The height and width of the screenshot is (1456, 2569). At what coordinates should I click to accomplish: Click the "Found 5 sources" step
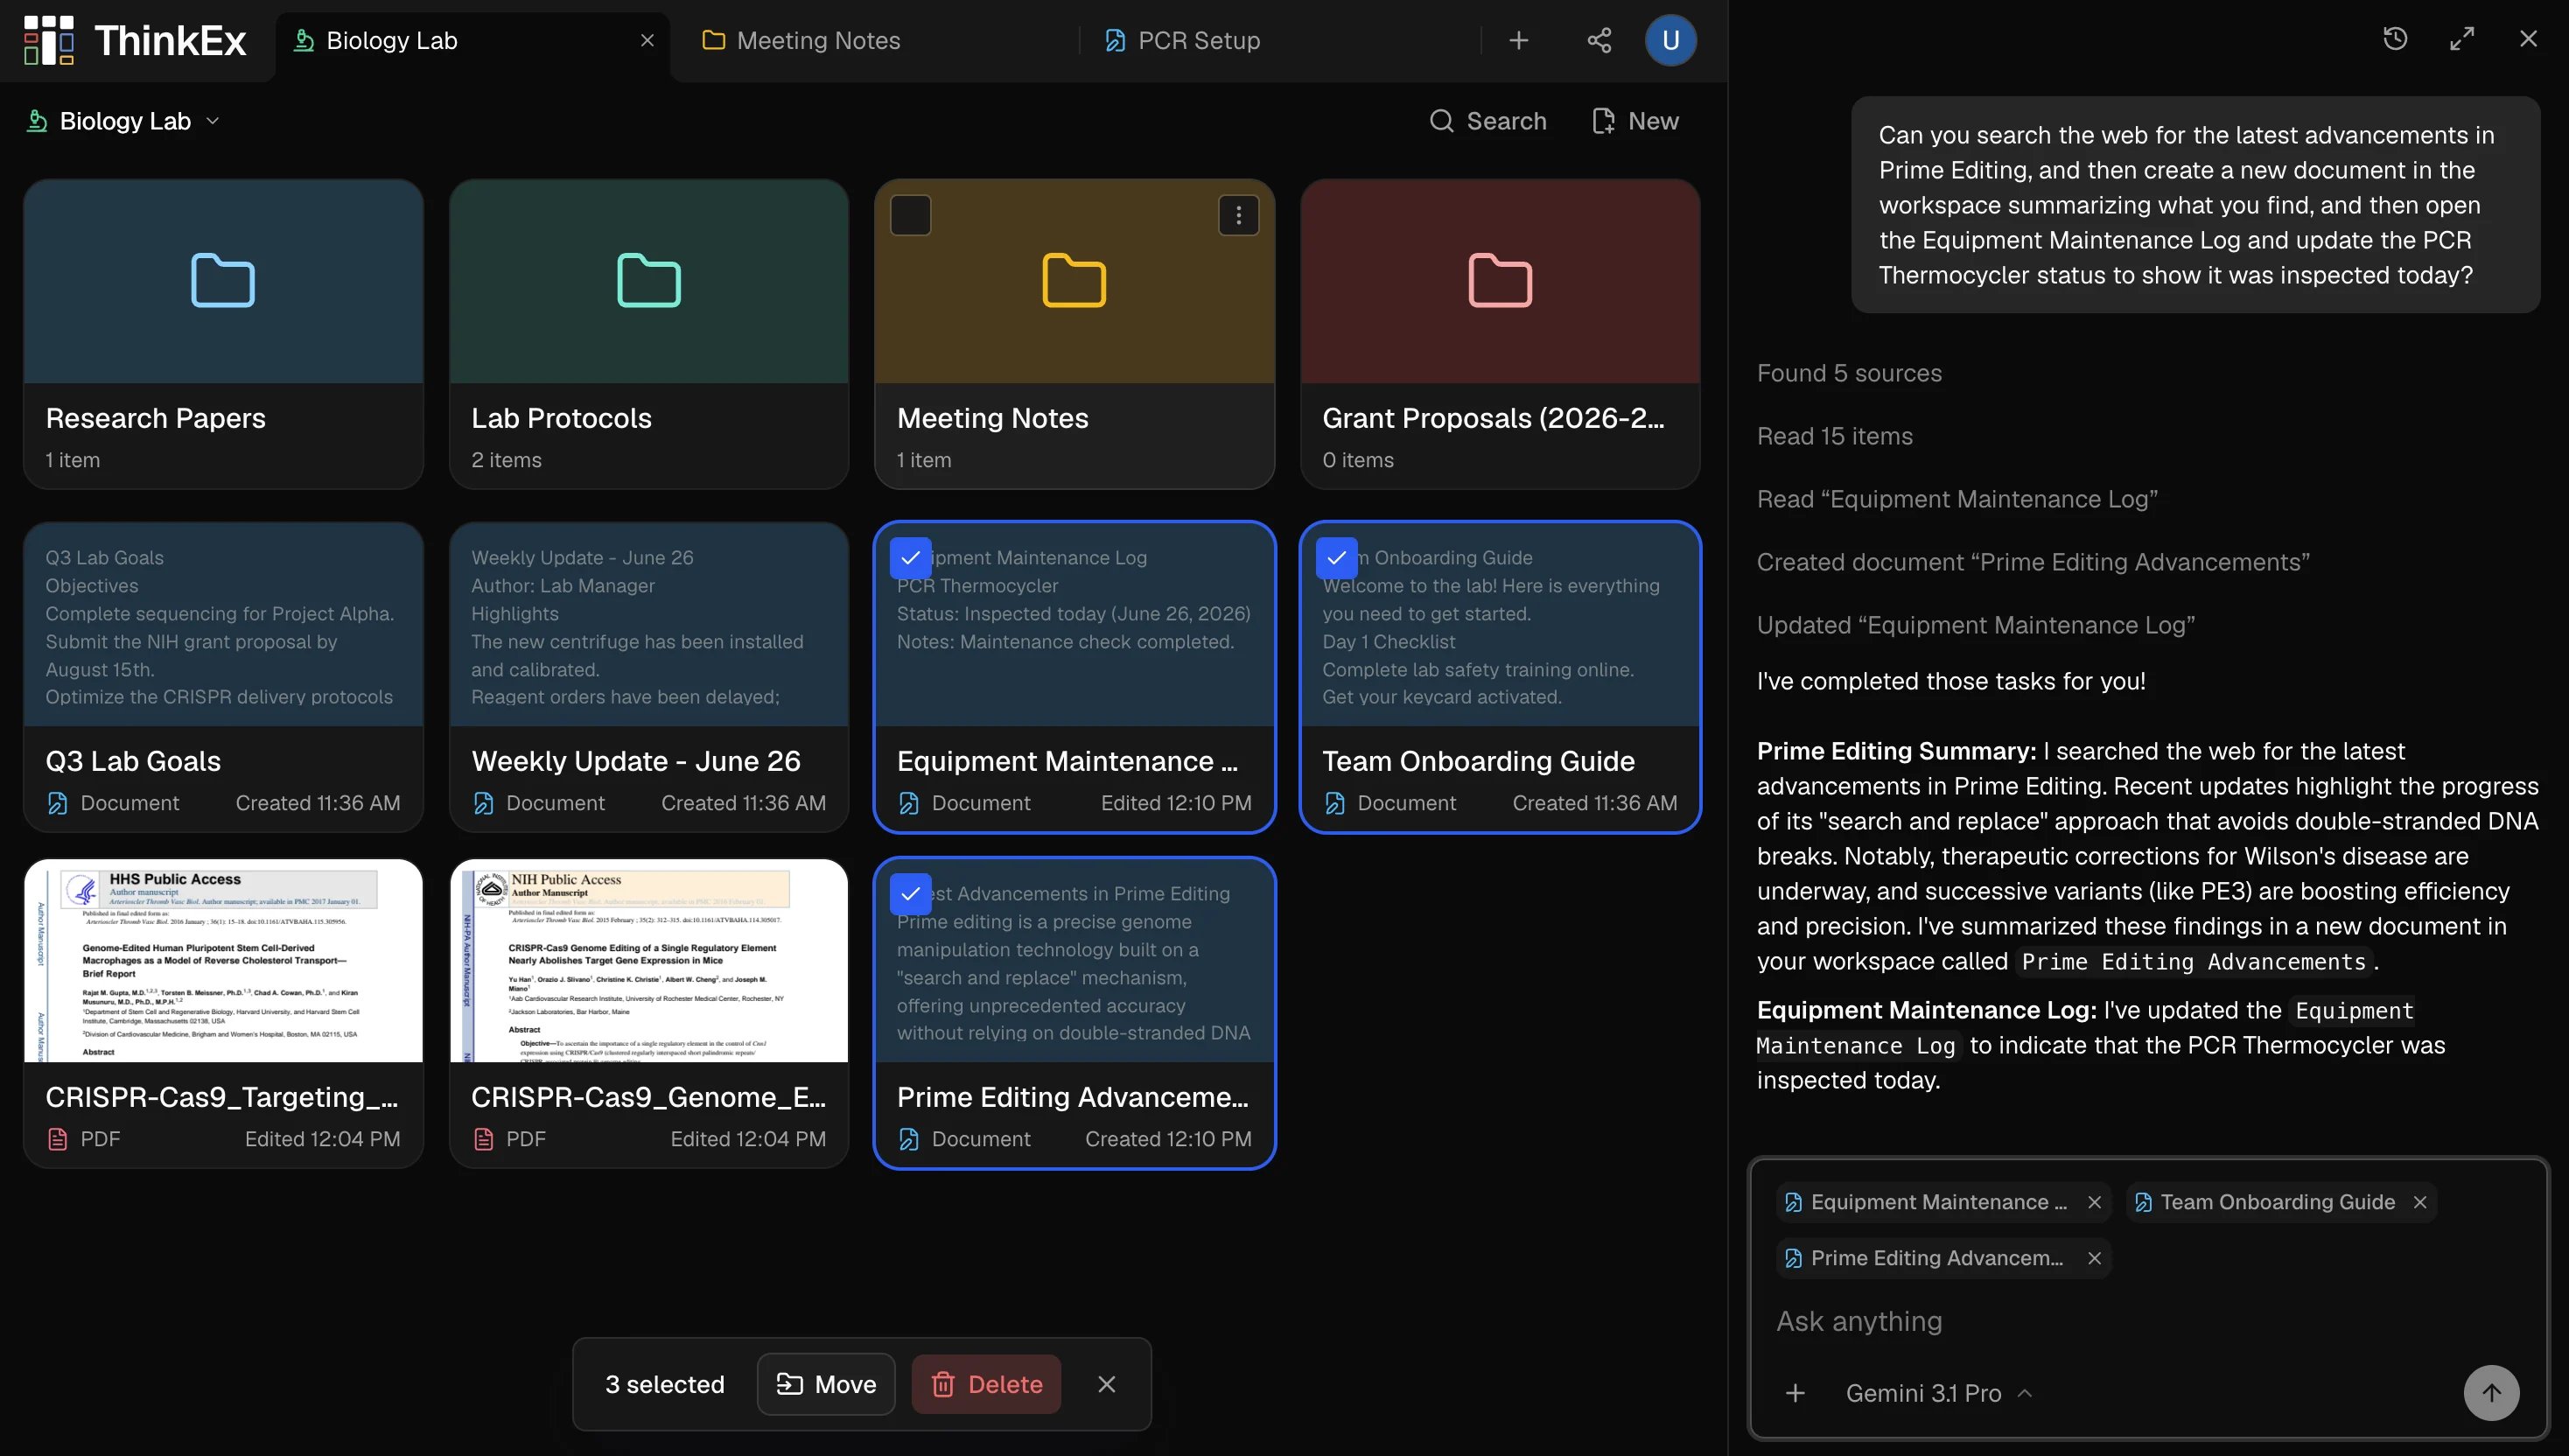point(1849,373)
